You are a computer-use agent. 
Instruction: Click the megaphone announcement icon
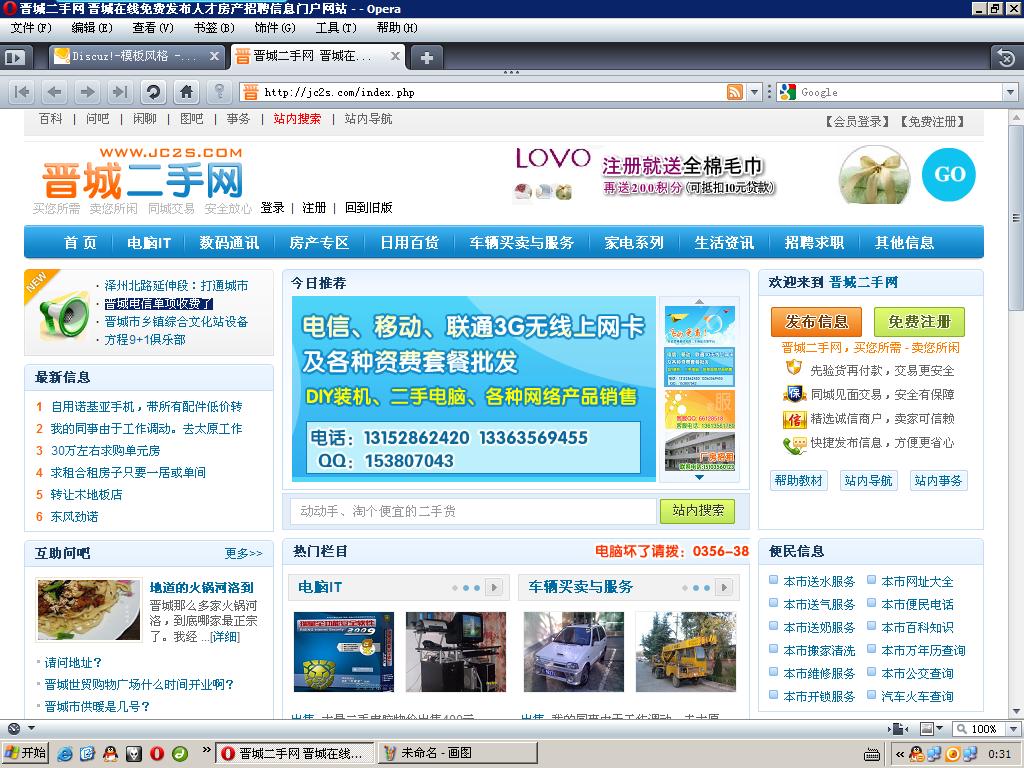tap(63, 315)
